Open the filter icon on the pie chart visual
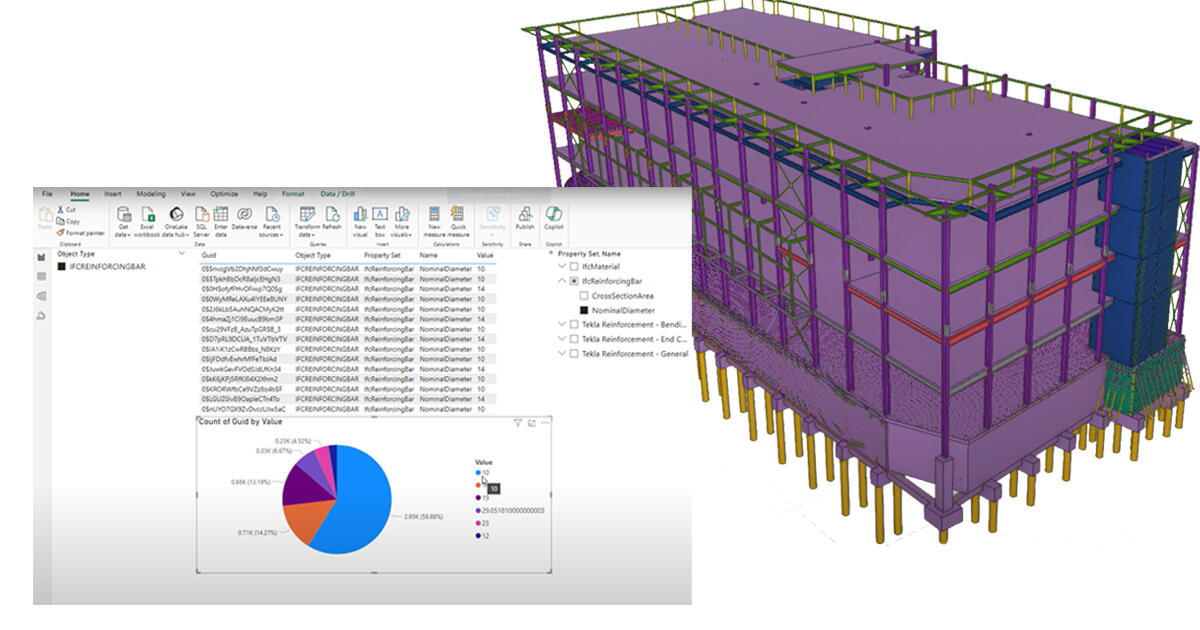 [x=518, y=422]
